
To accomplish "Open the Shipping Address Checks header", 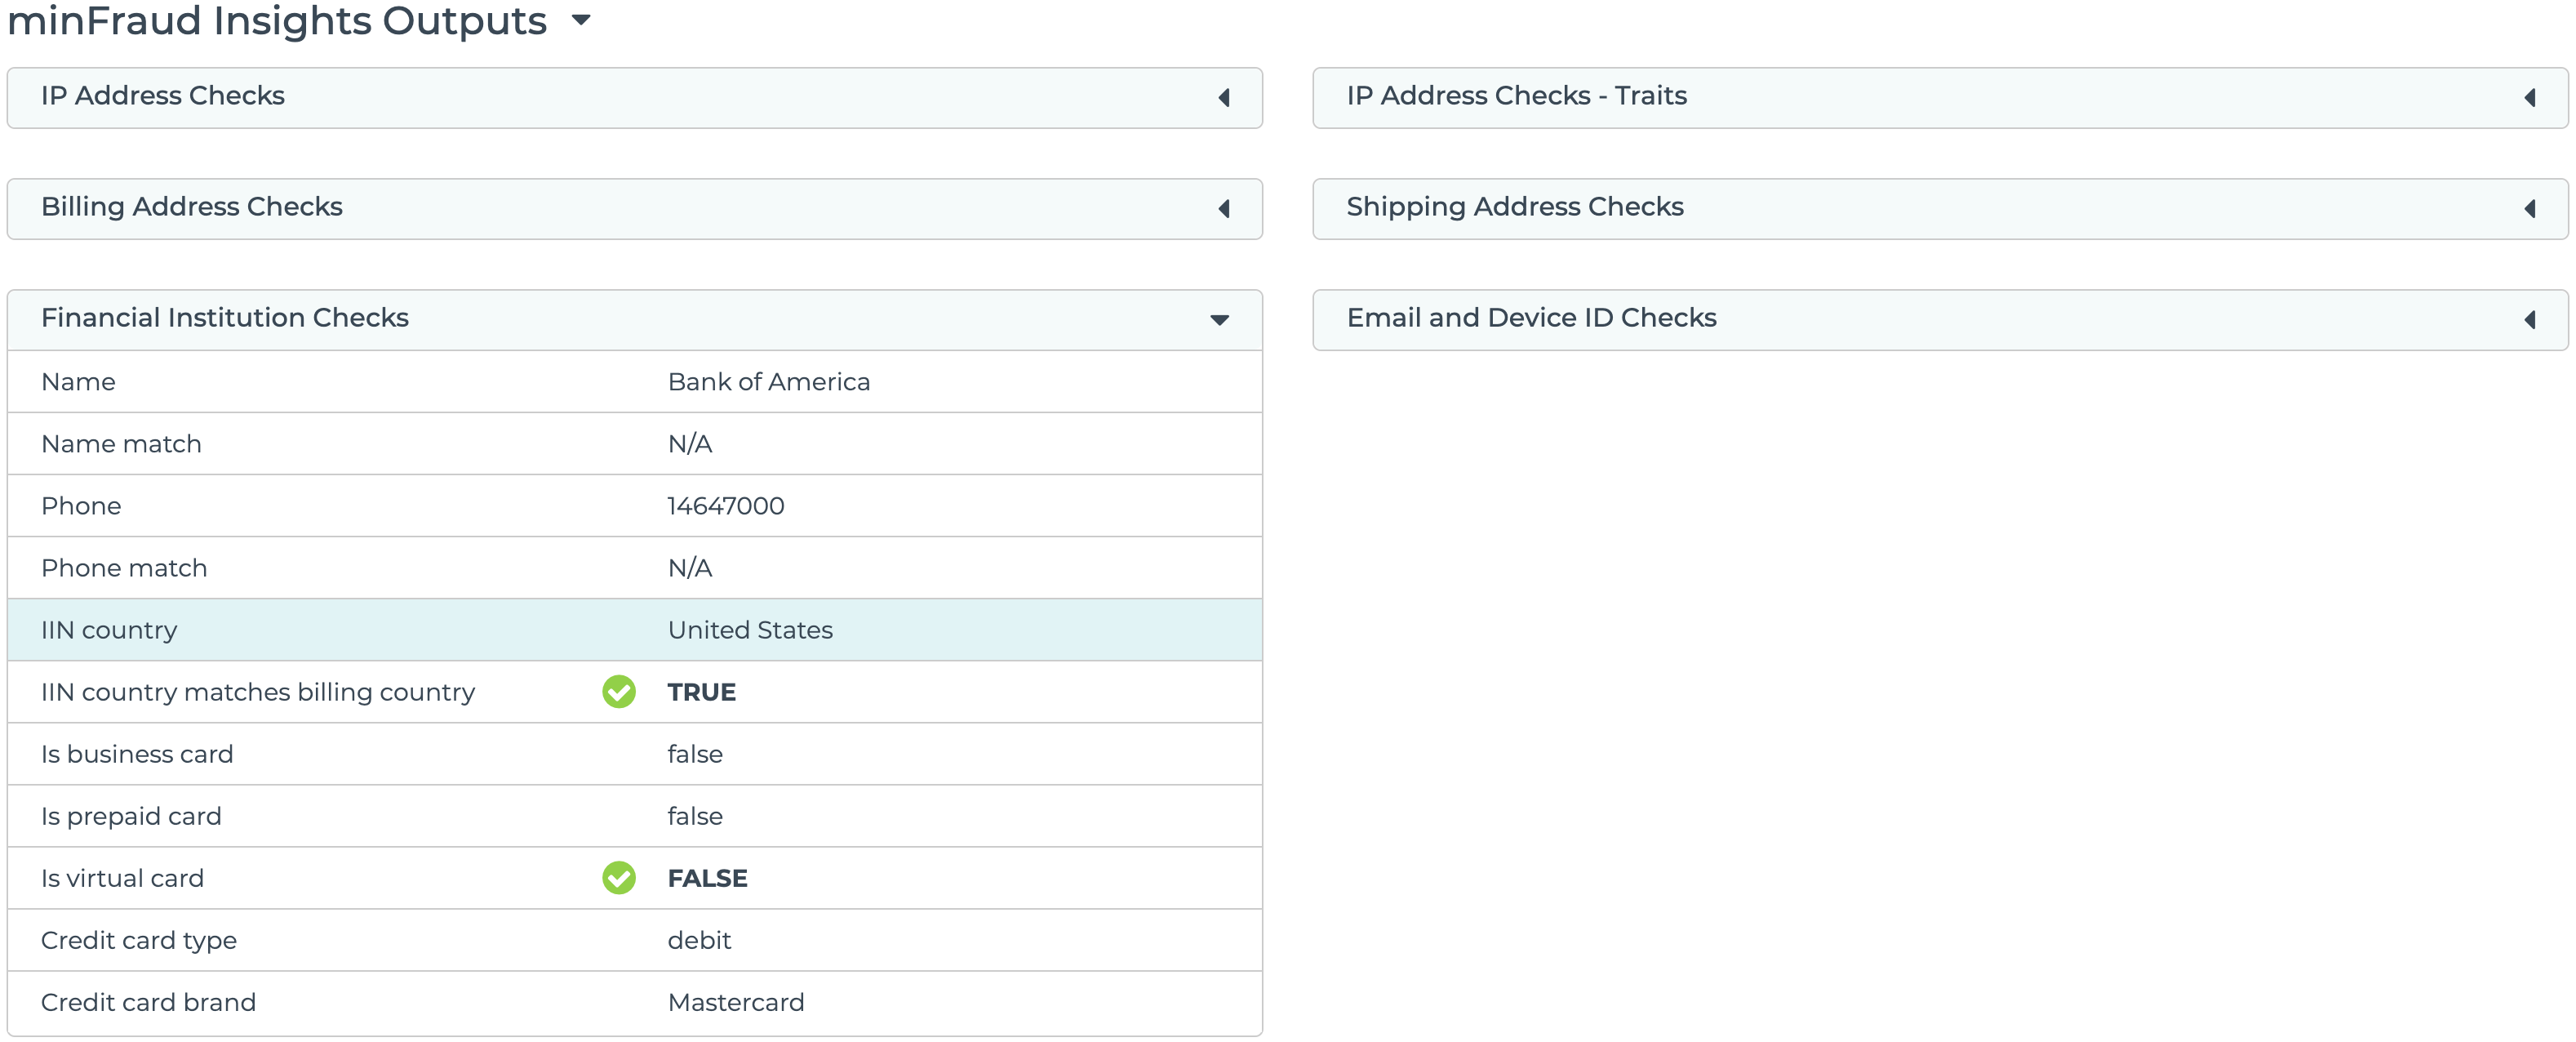I will pyautogui.click(x=1514, y=207).
